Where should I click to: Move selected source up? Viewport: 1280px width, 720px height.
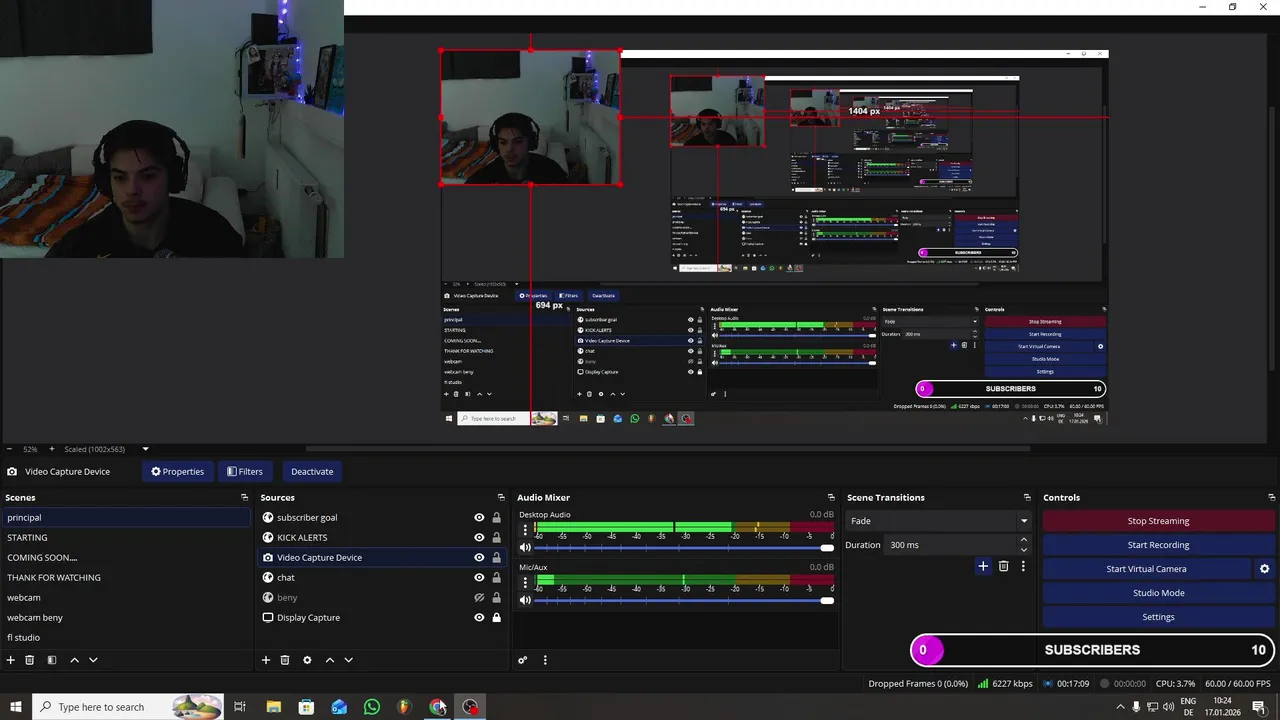coord(330,660)
